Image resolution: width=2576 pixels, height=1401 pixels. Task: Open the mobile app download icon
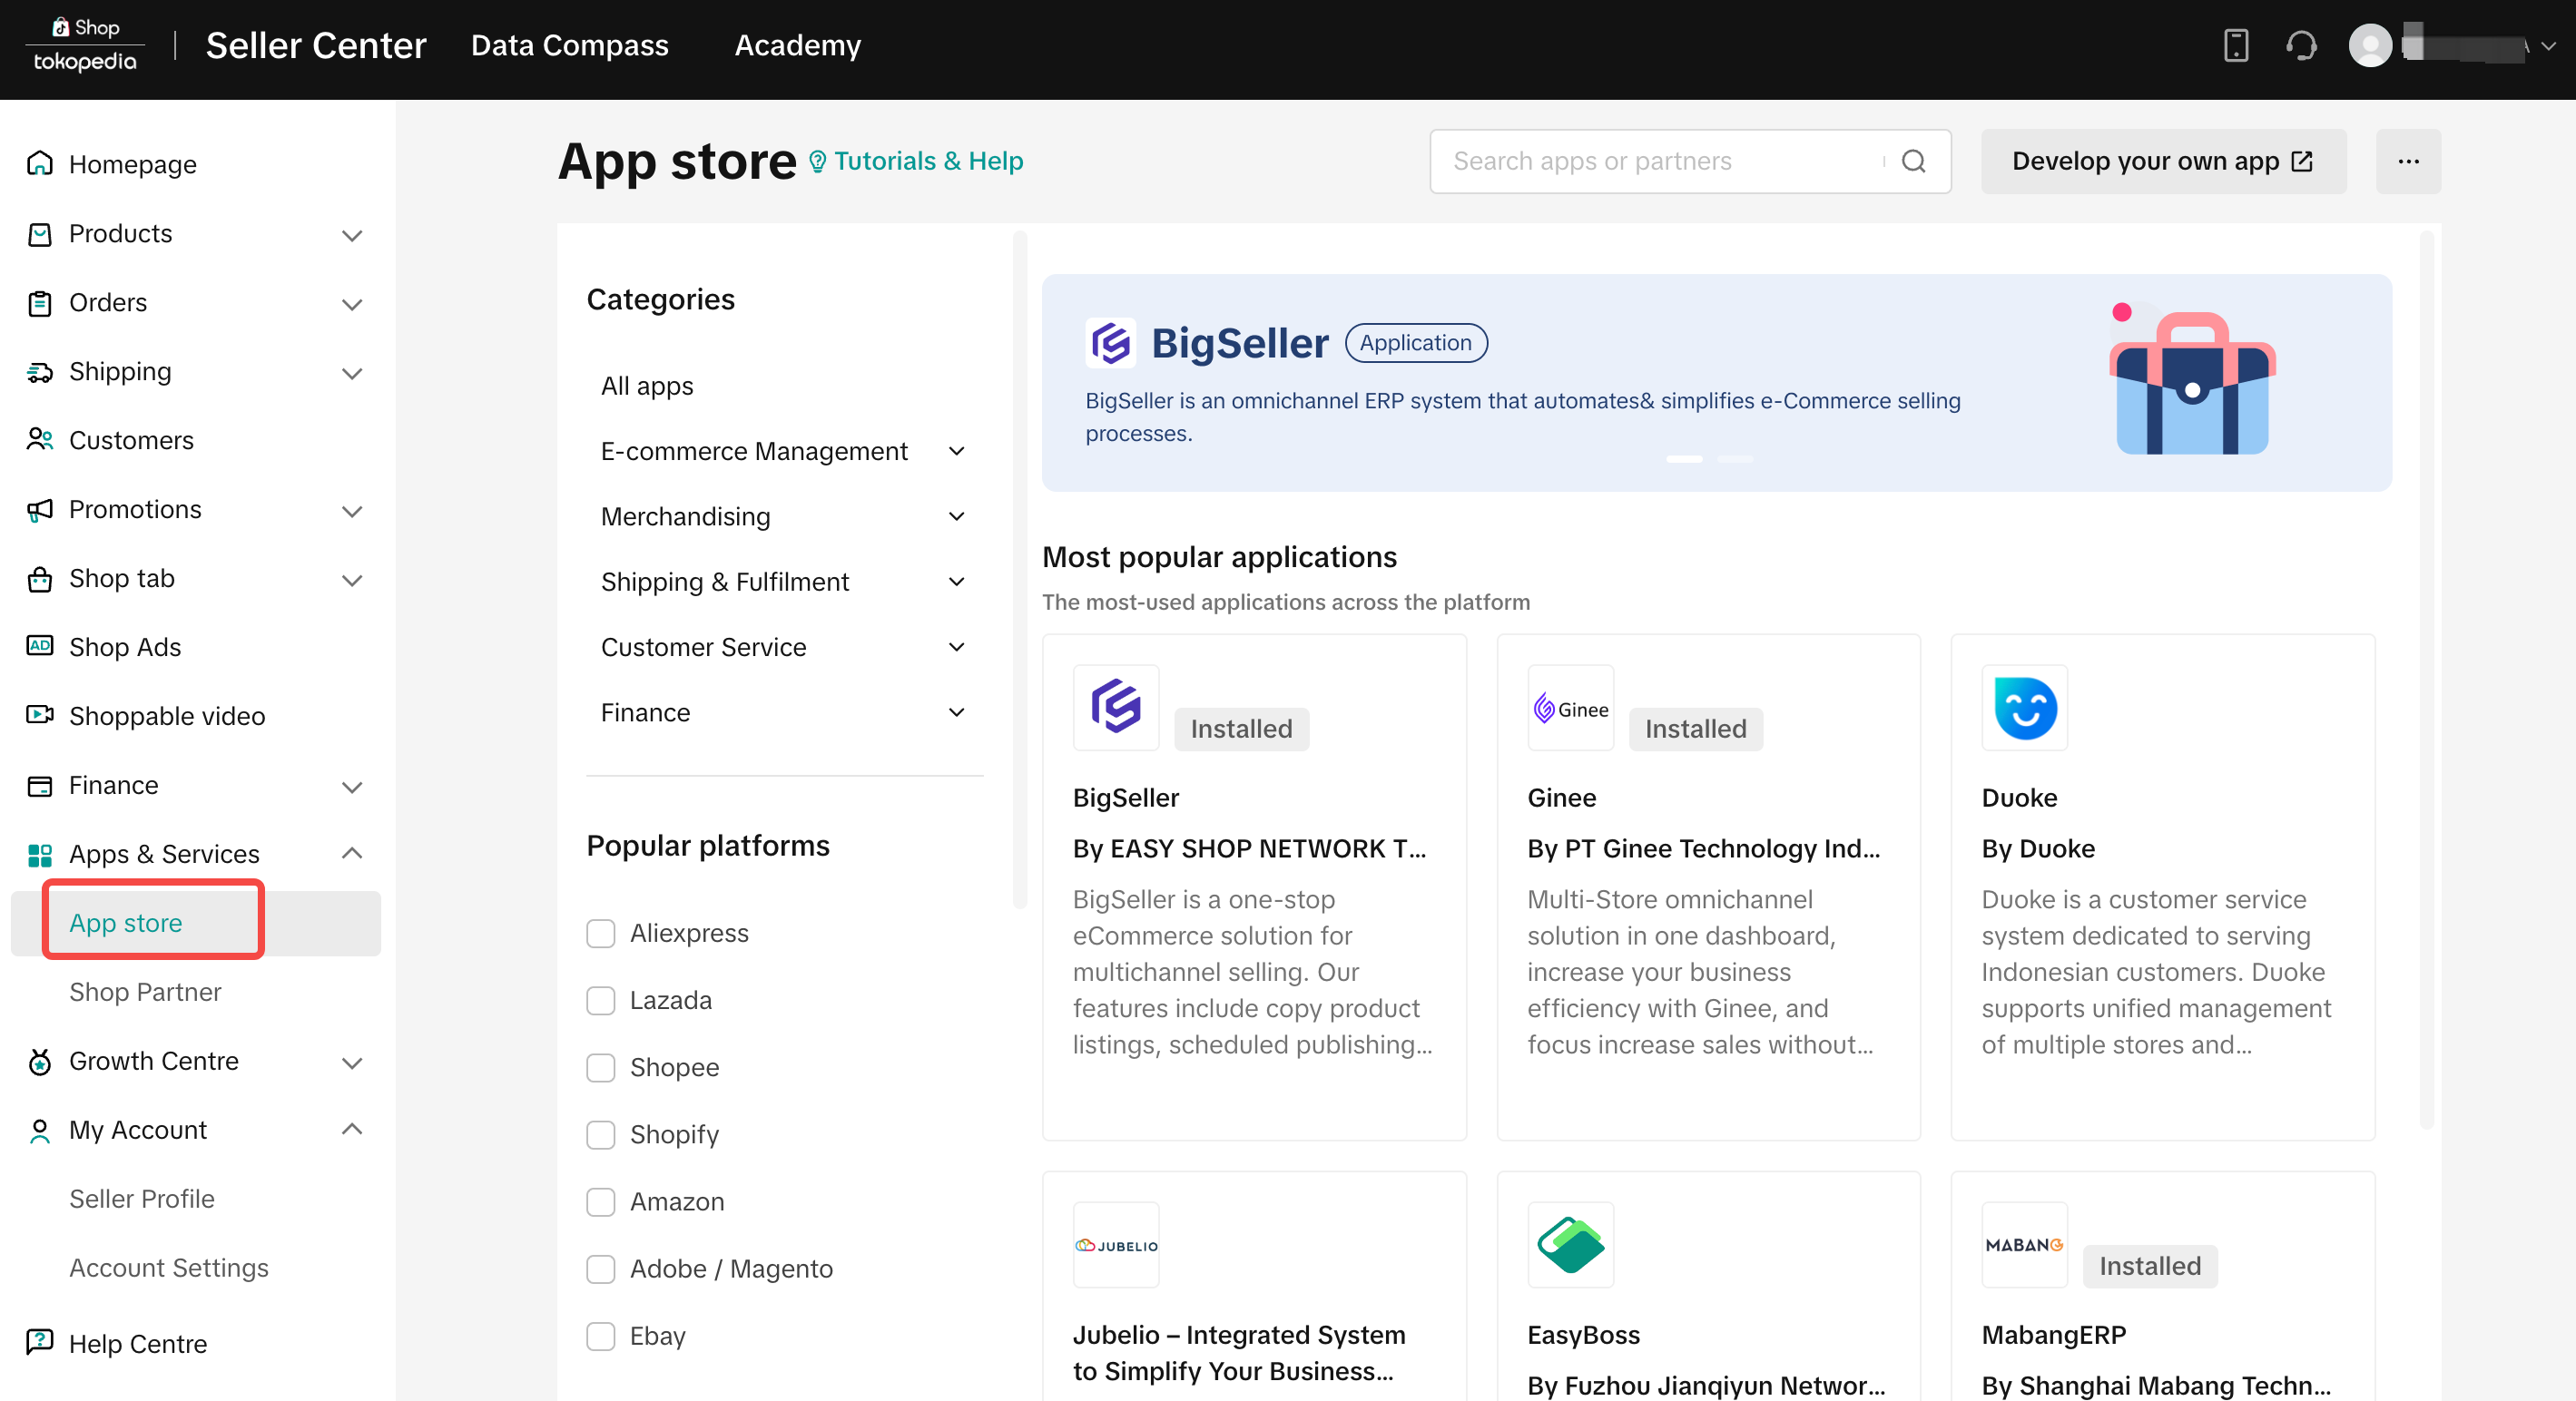2235,46
